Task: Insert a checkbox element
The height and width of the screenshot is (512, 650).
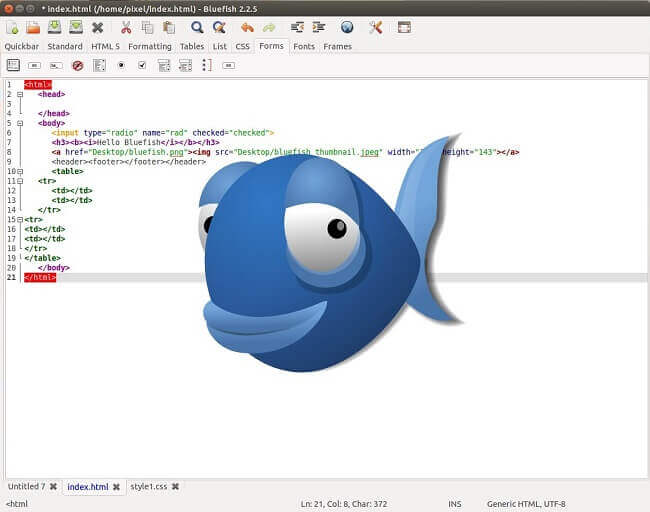Action: (142, 66)
